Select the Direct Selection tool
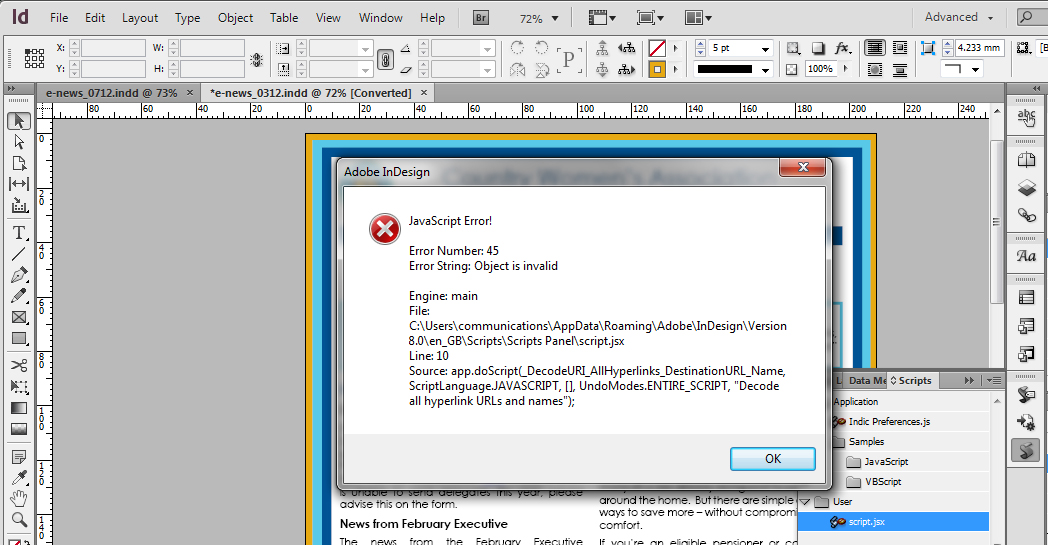Screen dimensions: 1048x545 (x=19, y=142)
